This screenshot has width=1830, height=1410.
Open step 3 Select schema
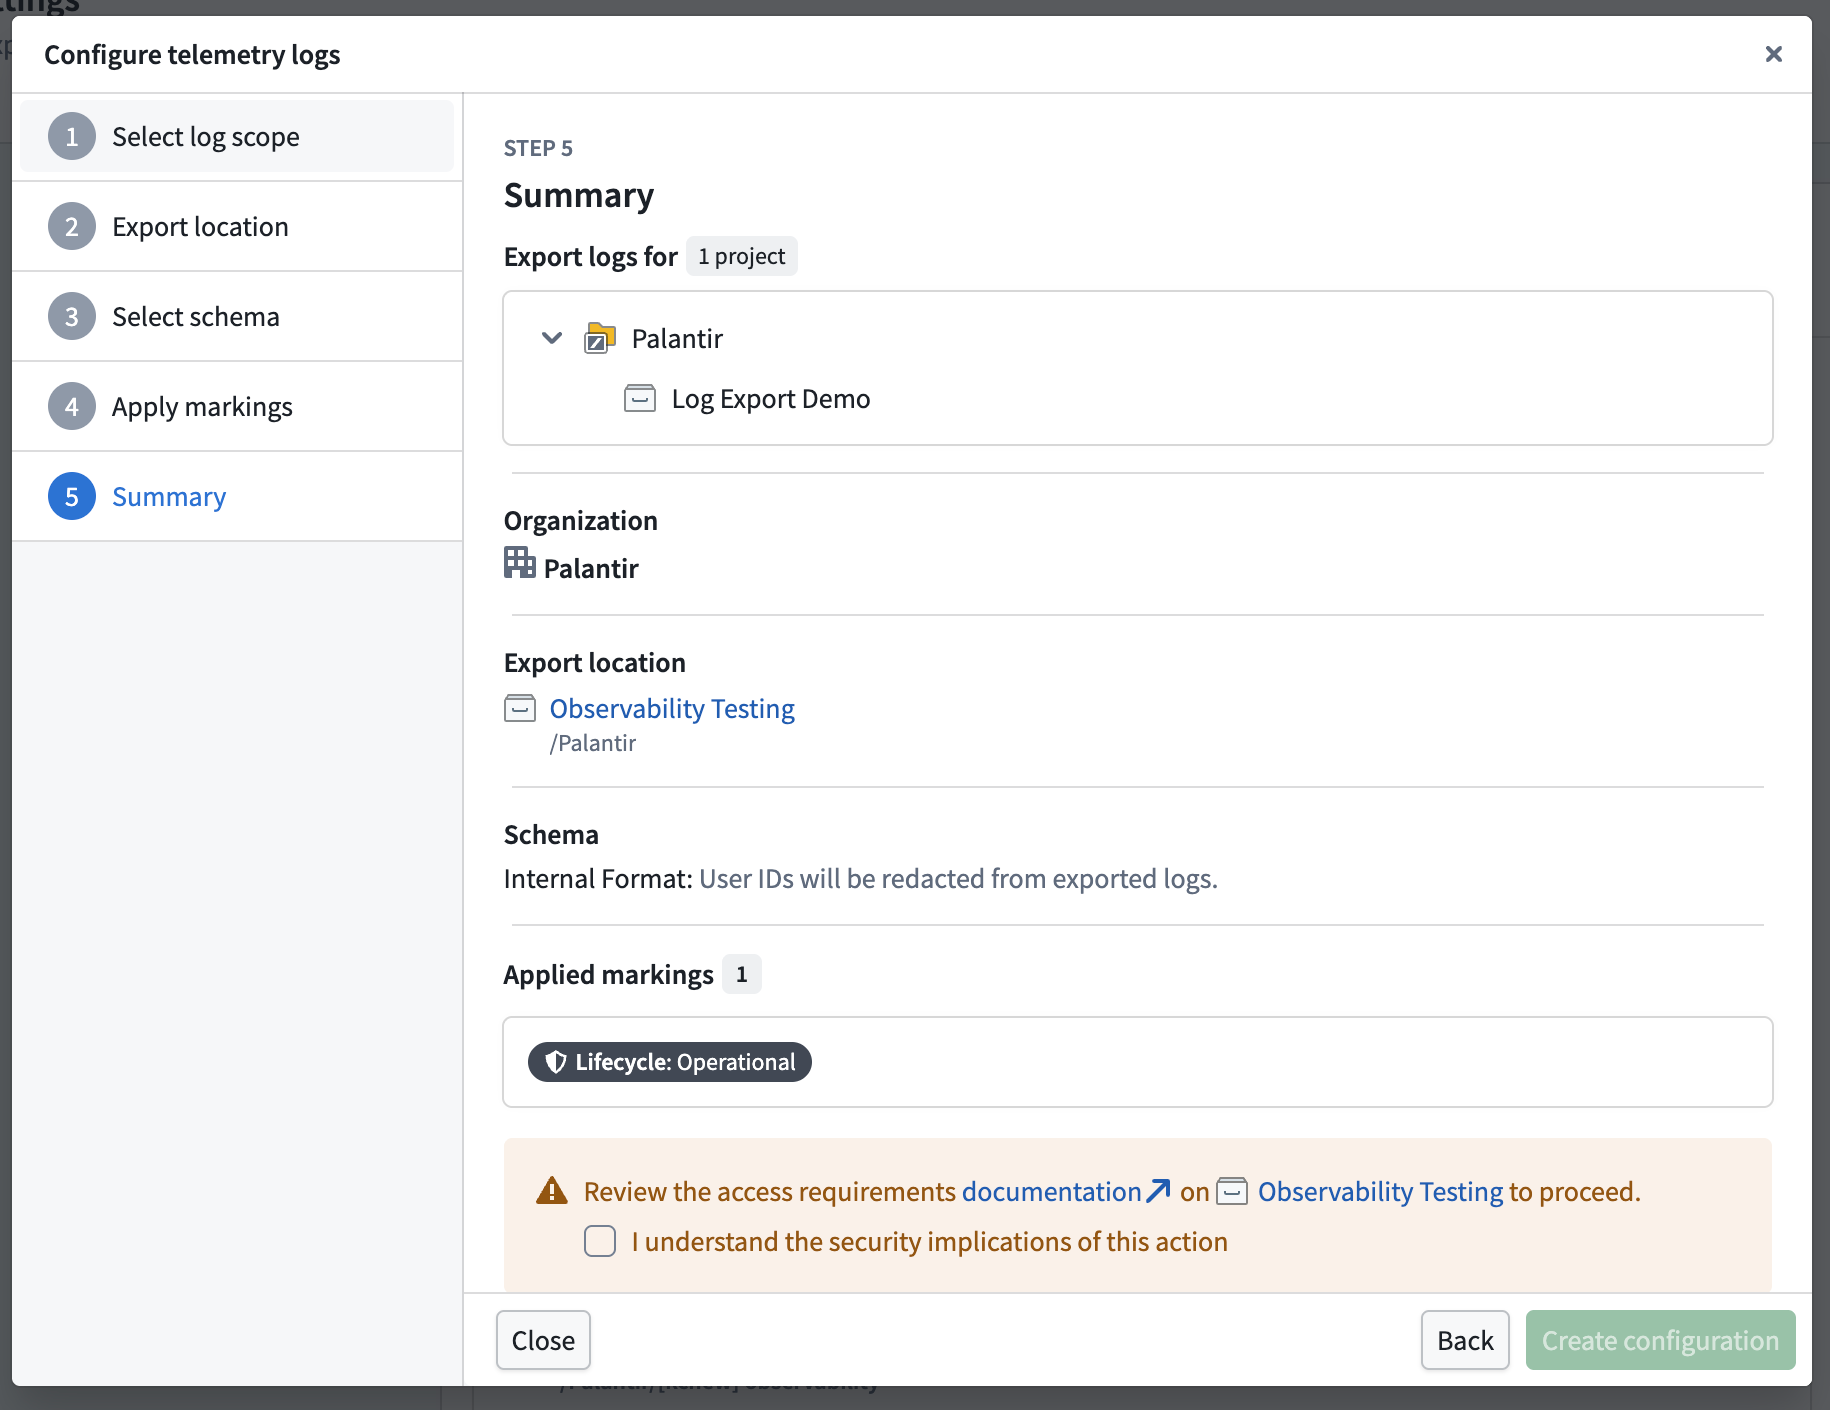(237, 316)
